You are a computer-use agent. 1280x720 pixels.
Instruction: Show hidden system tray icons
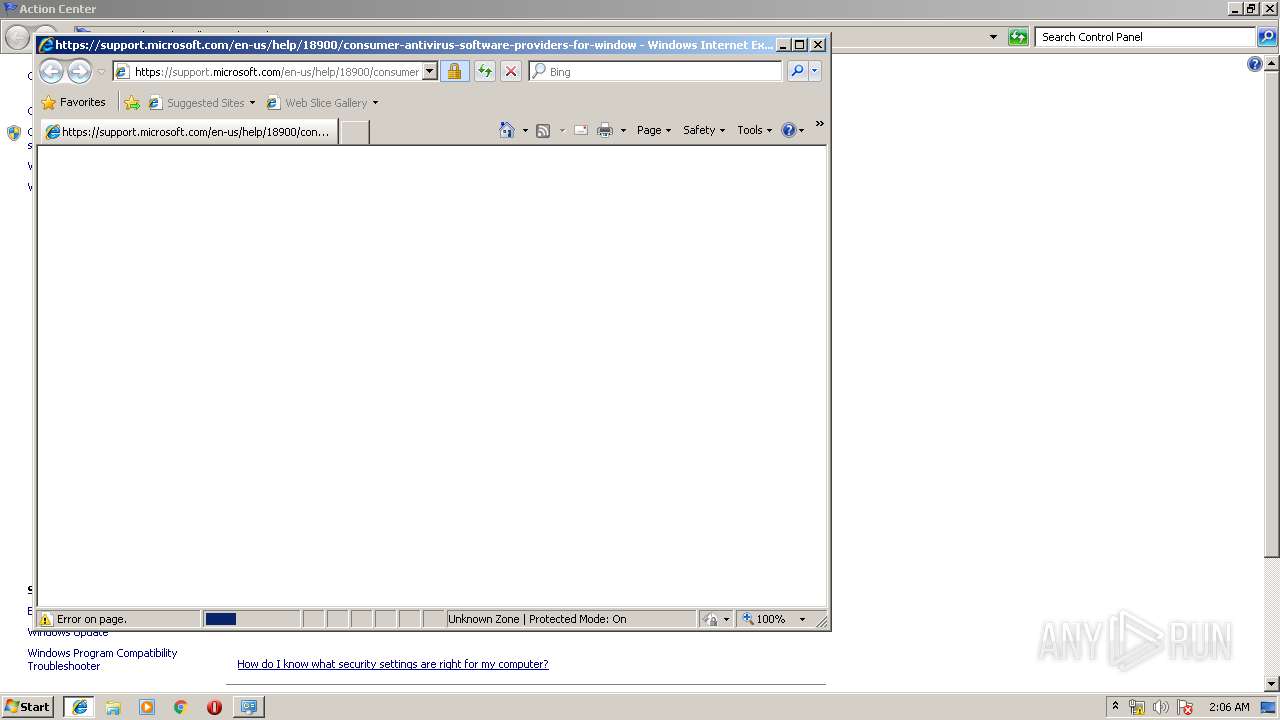click(x=1115, y=706)
